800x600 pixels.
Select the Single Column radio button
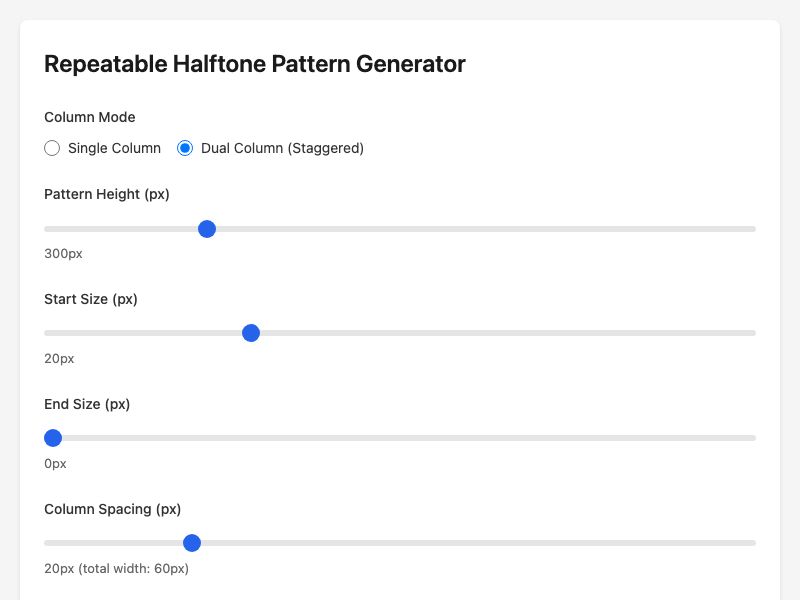click(x=52, y=148)
